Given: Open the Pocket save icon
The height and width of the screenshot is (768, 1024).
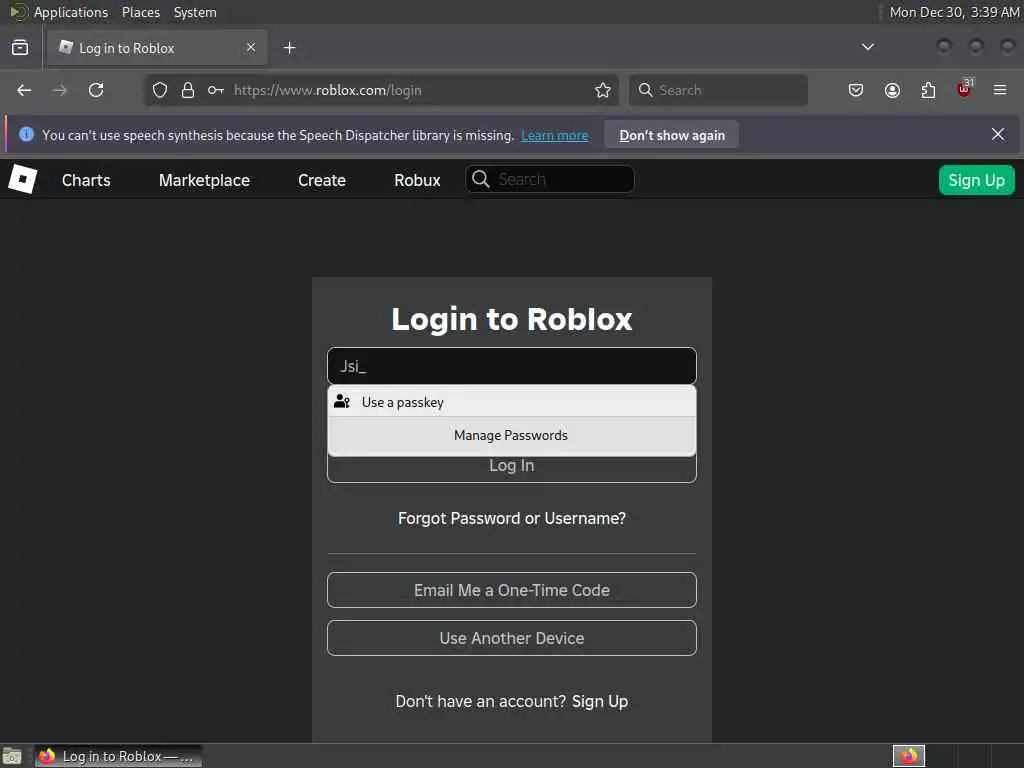Looking at the screenshot, I should click(x=856, y=90).
